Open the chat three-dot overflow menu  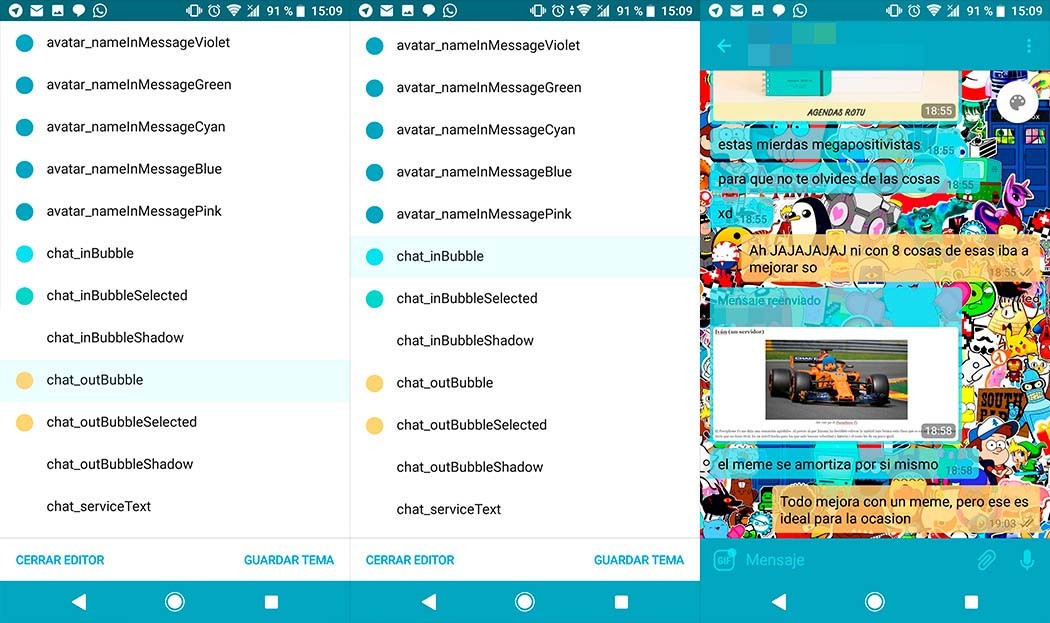tap(1029, 46)
